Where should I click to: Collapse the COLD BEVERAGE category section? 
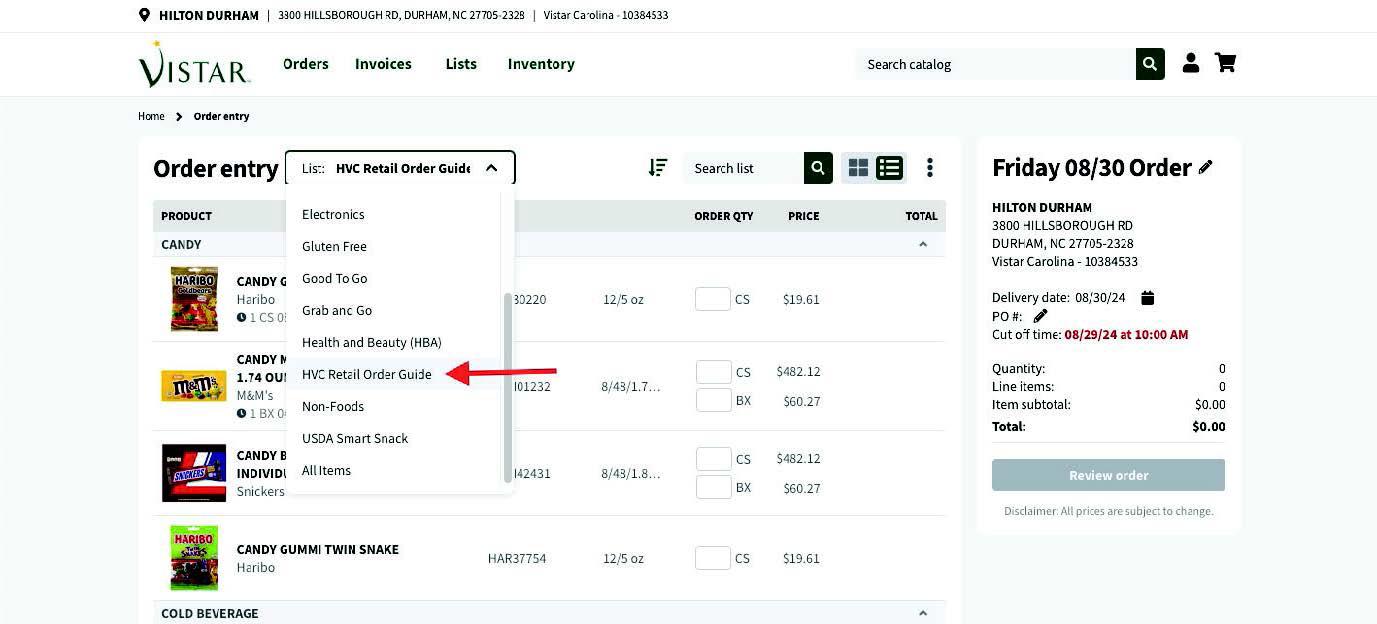923,613
